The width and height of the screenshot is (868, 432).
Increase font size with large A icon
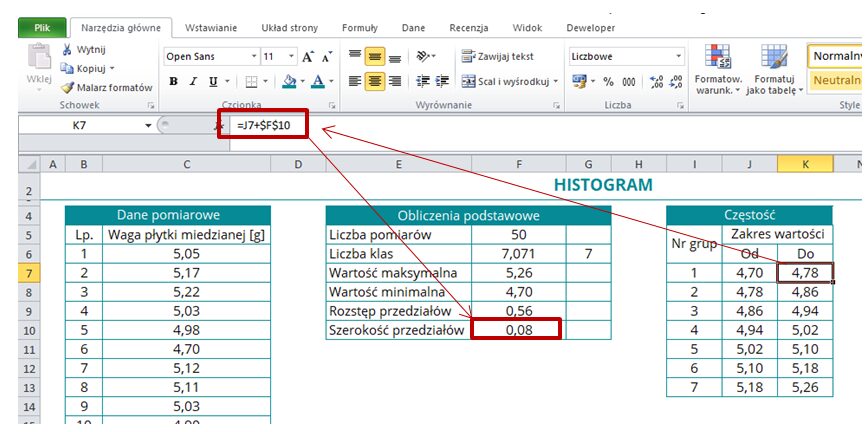click(x=307, y=56)
